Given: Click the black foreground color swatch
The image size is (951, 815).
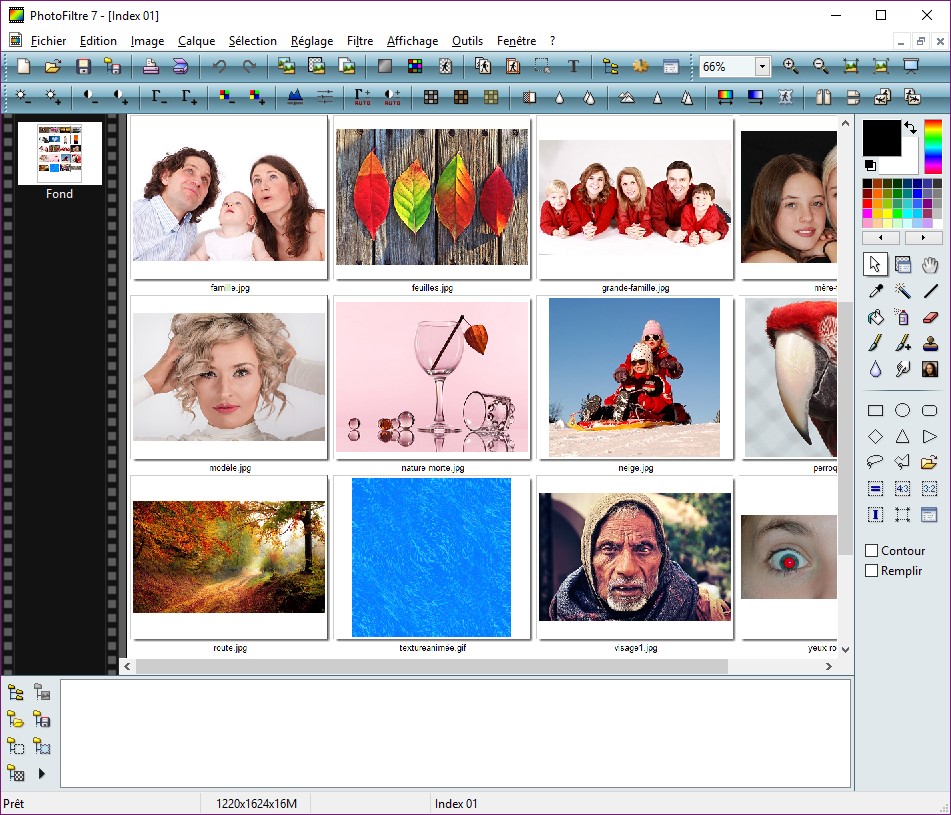Looking at the screenshot, I should pyautogui.click(x=881, y=137).
